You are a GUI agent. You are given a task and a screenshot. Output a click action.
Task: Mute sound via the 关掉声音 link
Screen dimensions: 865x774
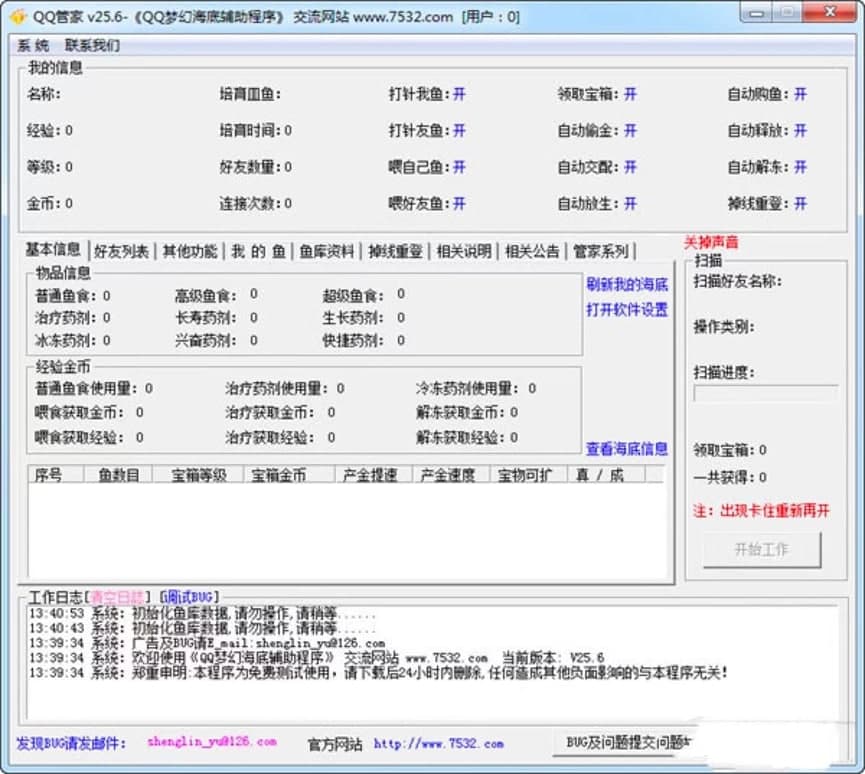click(x=711, y=242)
